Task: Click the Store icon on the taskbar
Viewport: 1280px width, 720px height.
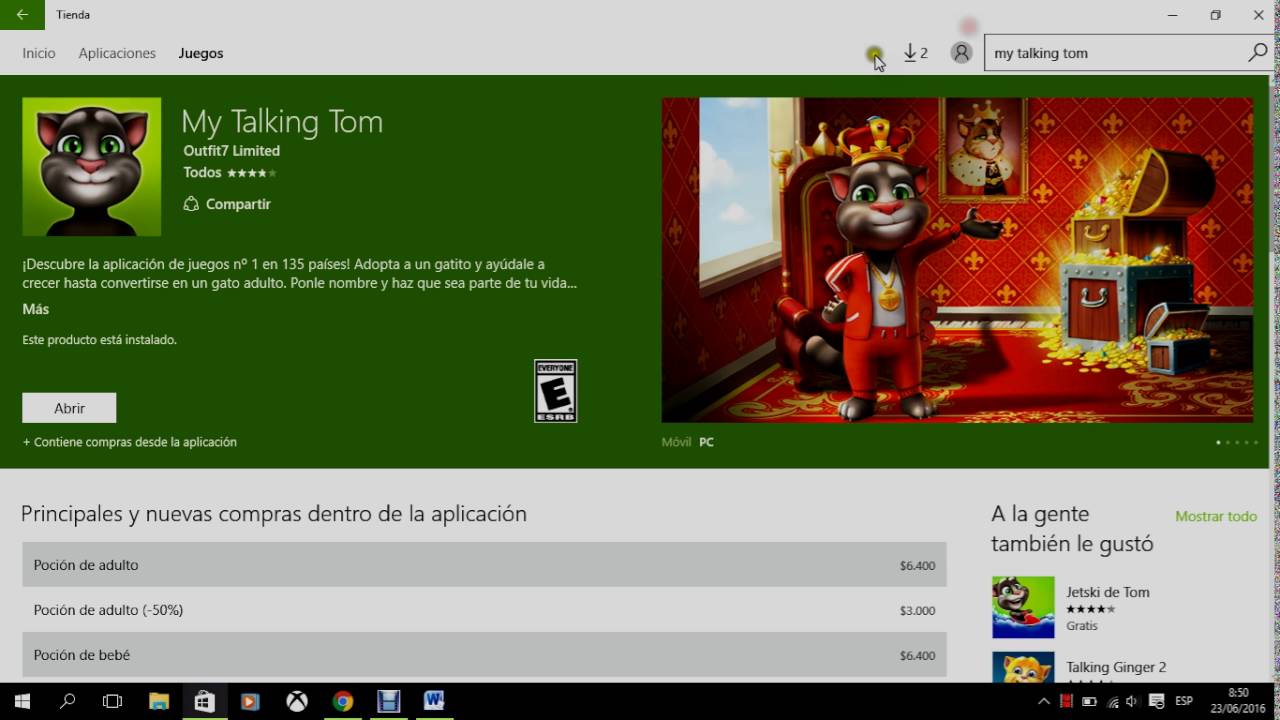Action: tap(204, 701)
